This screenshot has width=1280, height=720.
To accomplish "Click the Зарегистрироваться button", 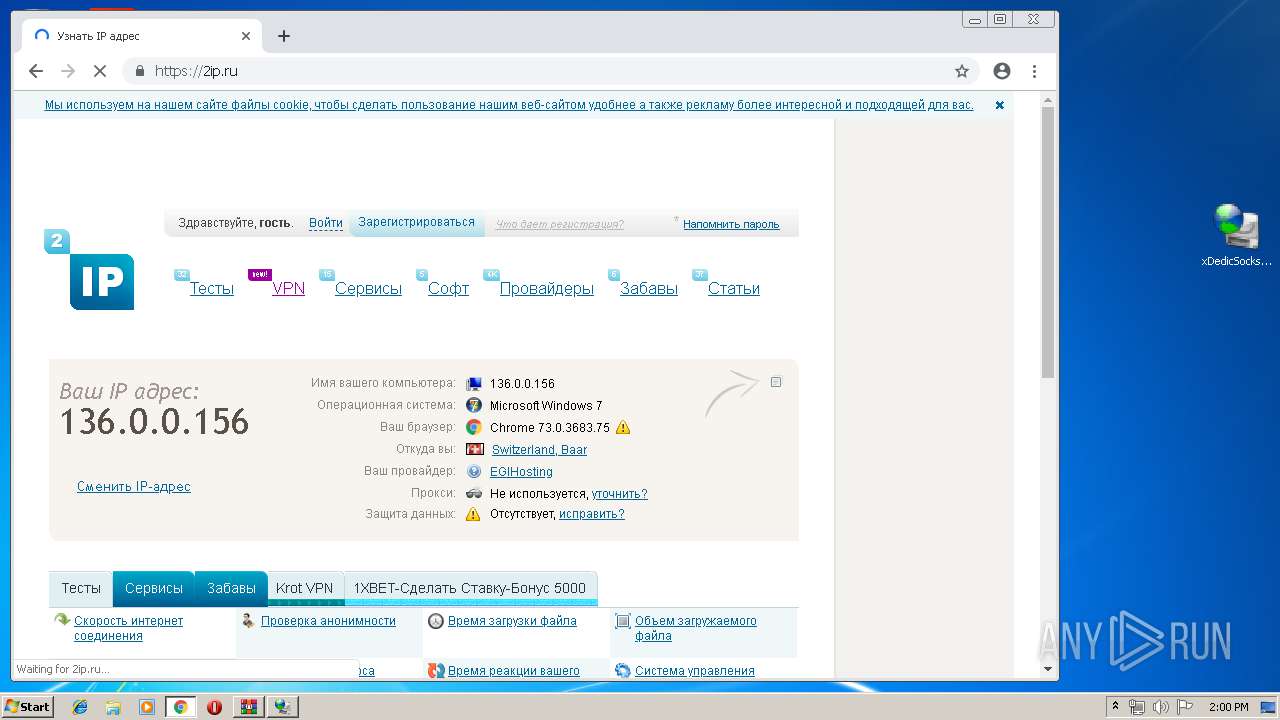I will click(x=416, y=222).
